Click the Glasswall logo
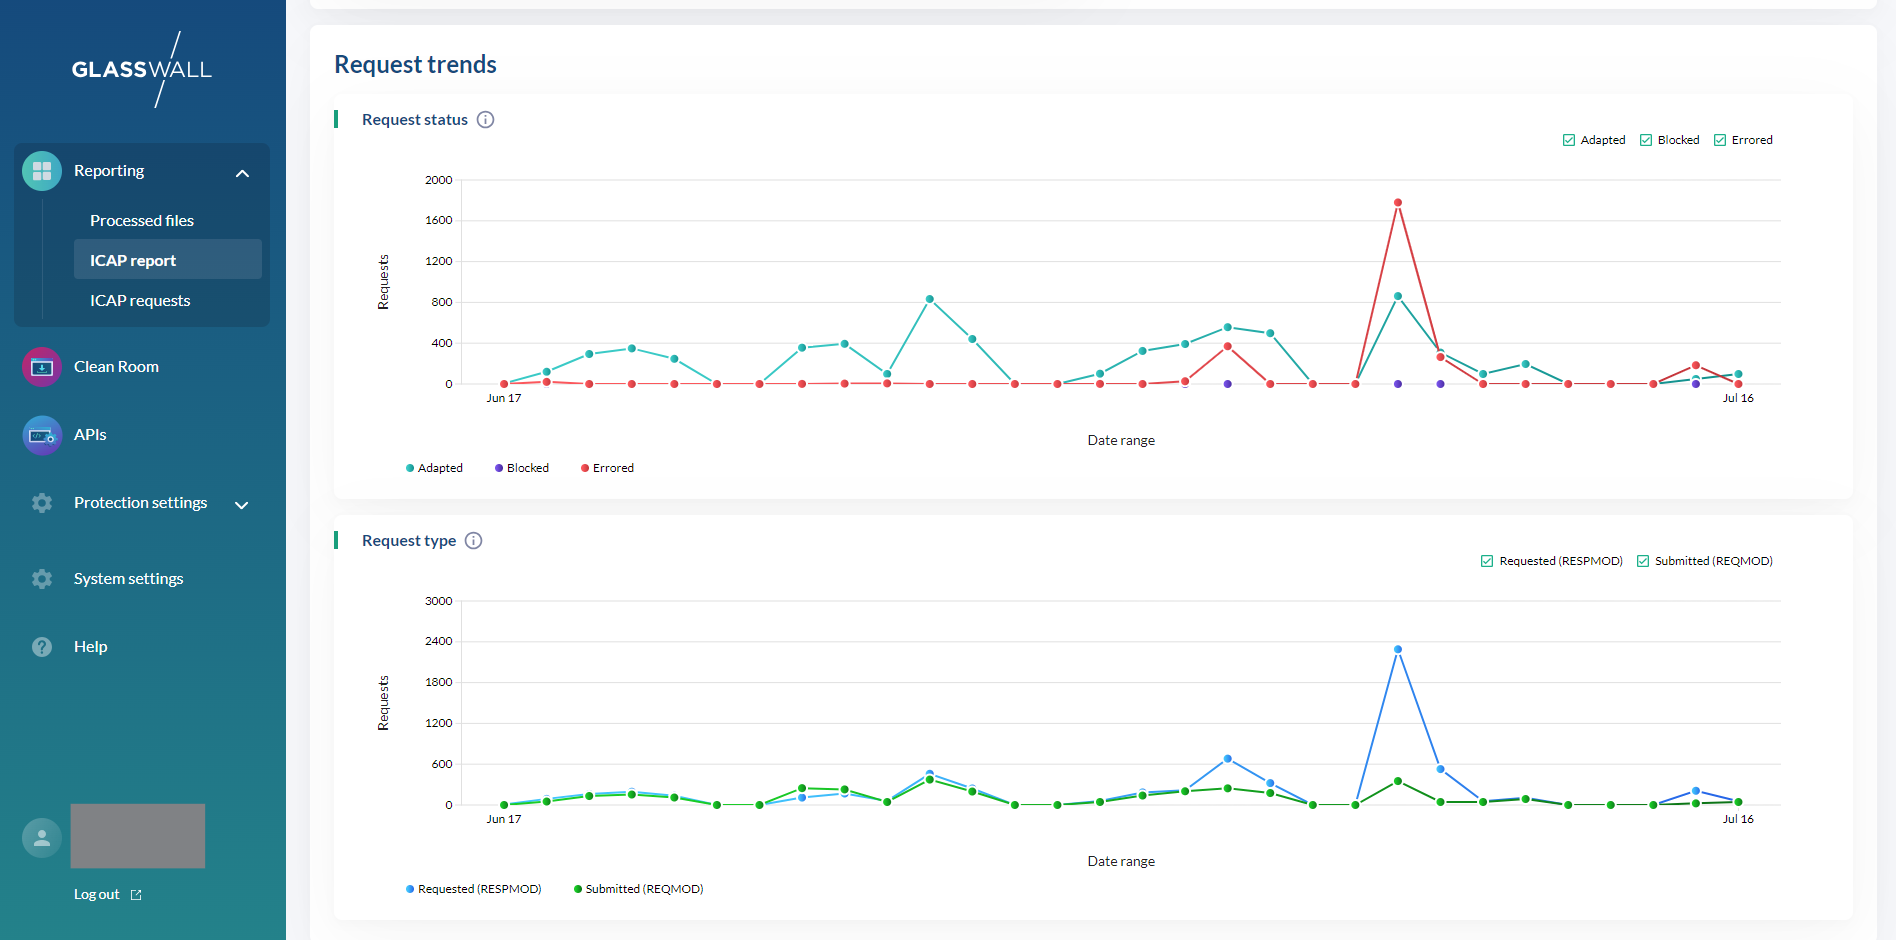 [x=142, y=69]
